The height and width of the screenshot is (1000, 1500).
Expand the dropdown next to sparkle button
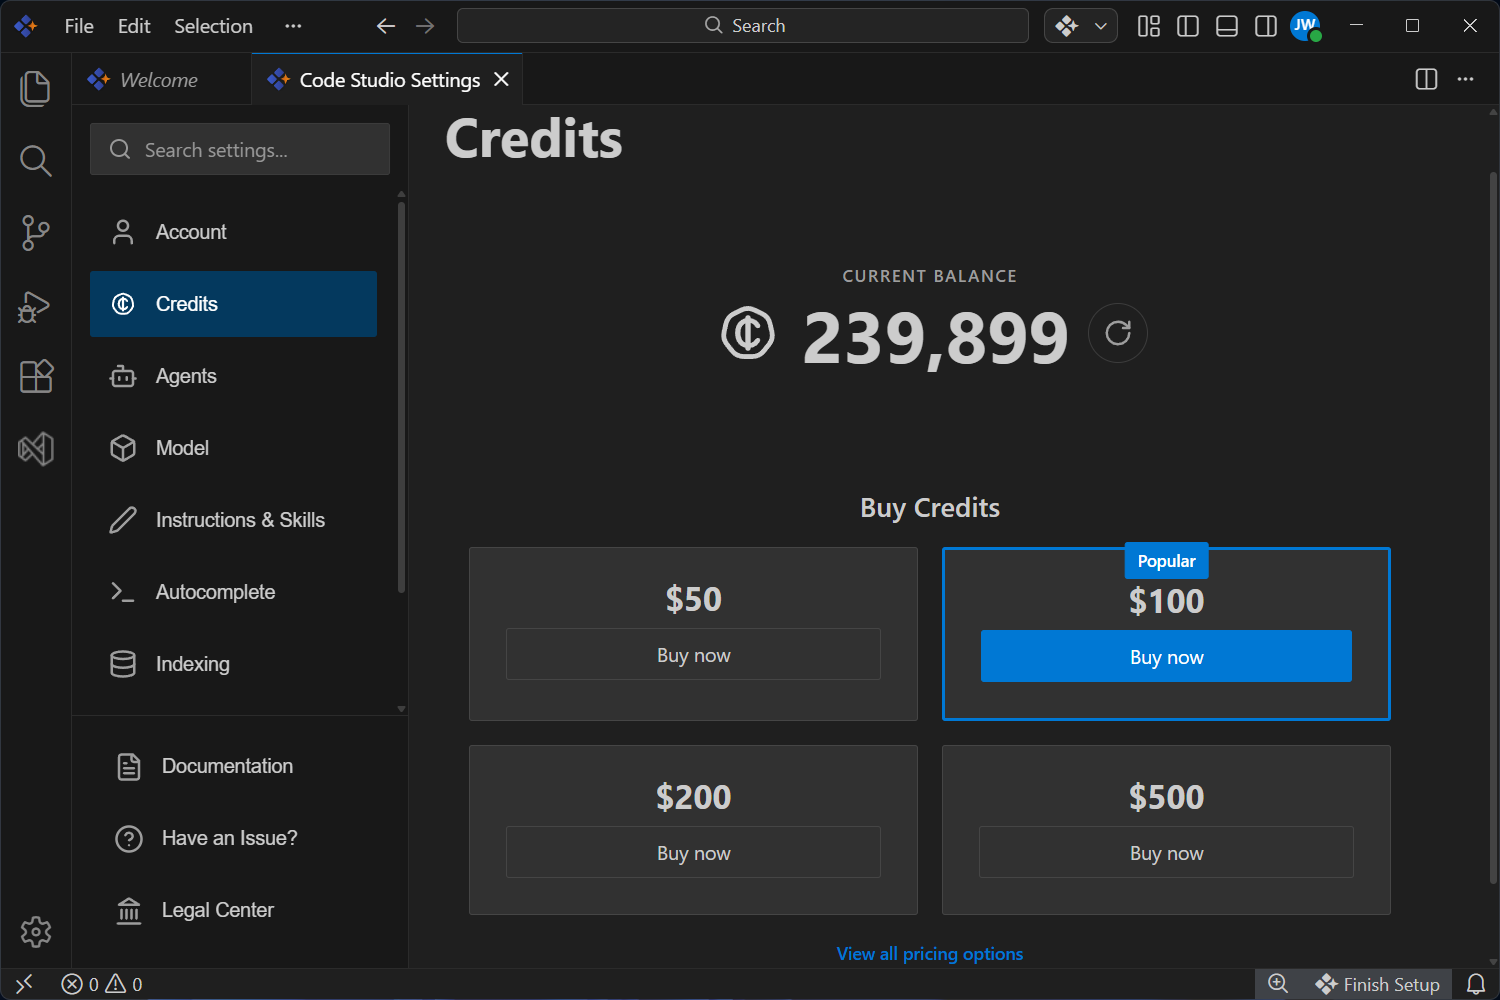1101,26
